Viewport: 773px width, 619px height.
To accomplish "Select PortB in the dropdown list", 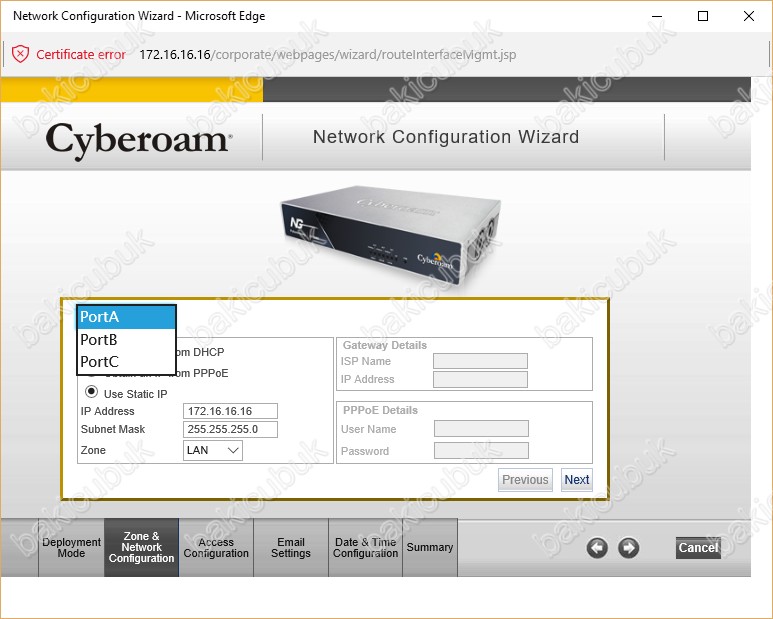I will pos(126,340).
